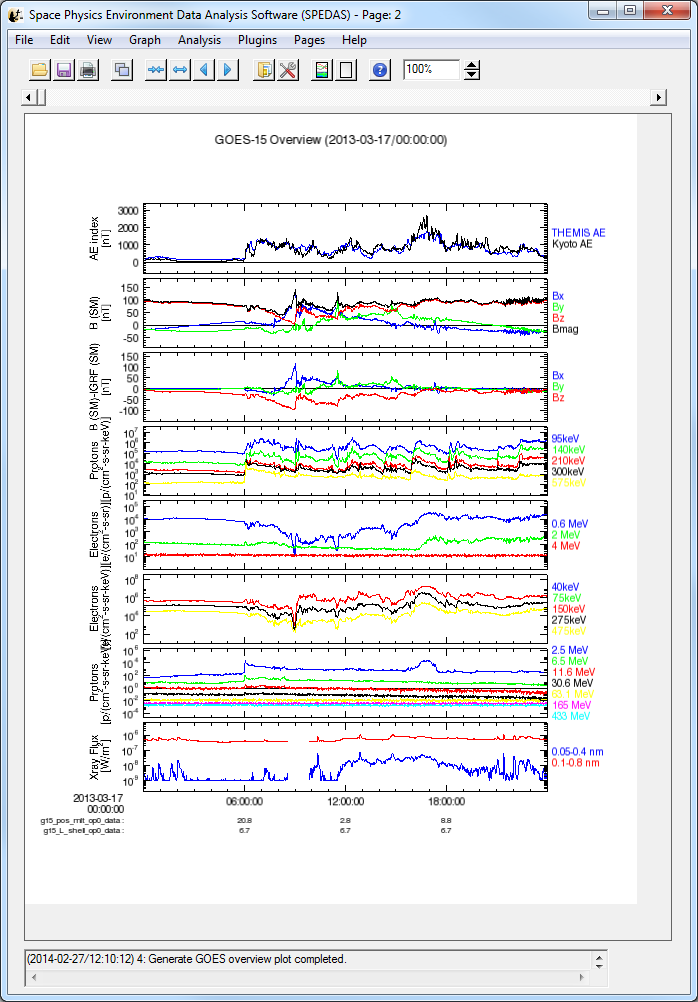The image size is (698, 1002).
Task: Click the reduce time range arrows icon
Action: [156, 70]
